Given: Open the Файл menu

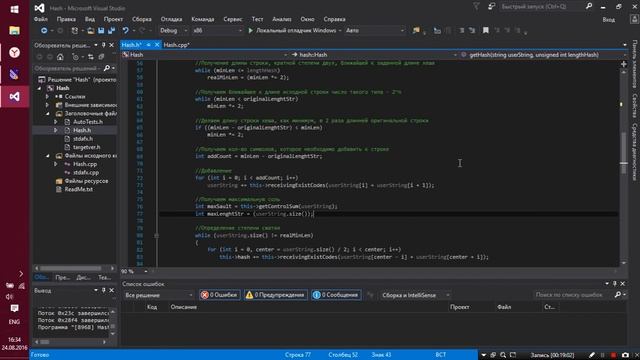Looking at the screenshot, I should [x=41, y=19].
